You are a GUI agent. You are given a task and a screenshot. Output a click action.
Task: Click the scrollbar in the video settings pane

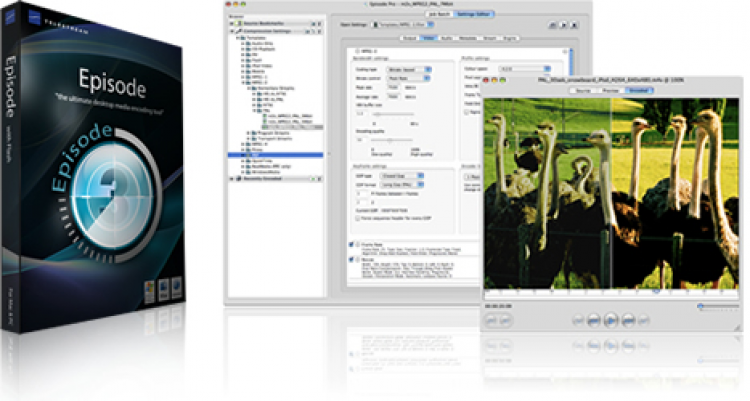coord(570,60)
